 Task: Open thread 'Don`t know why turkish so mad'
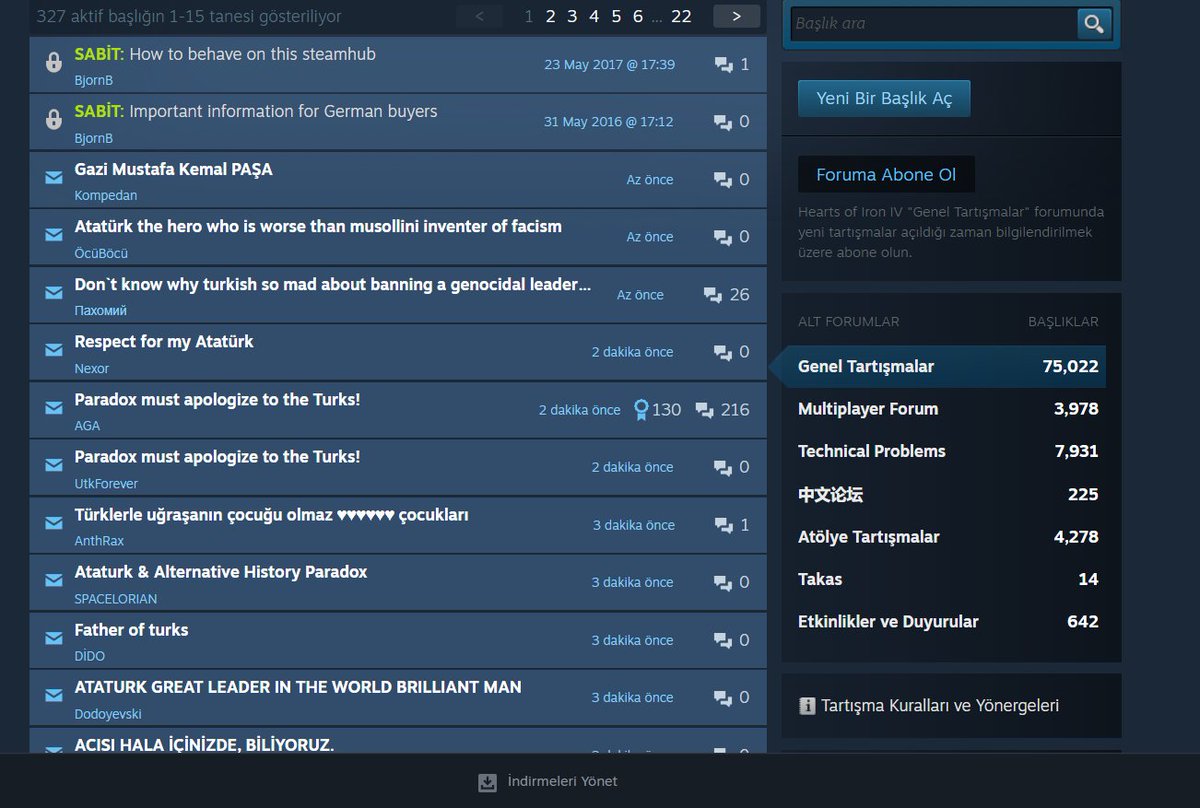[332, 284]
